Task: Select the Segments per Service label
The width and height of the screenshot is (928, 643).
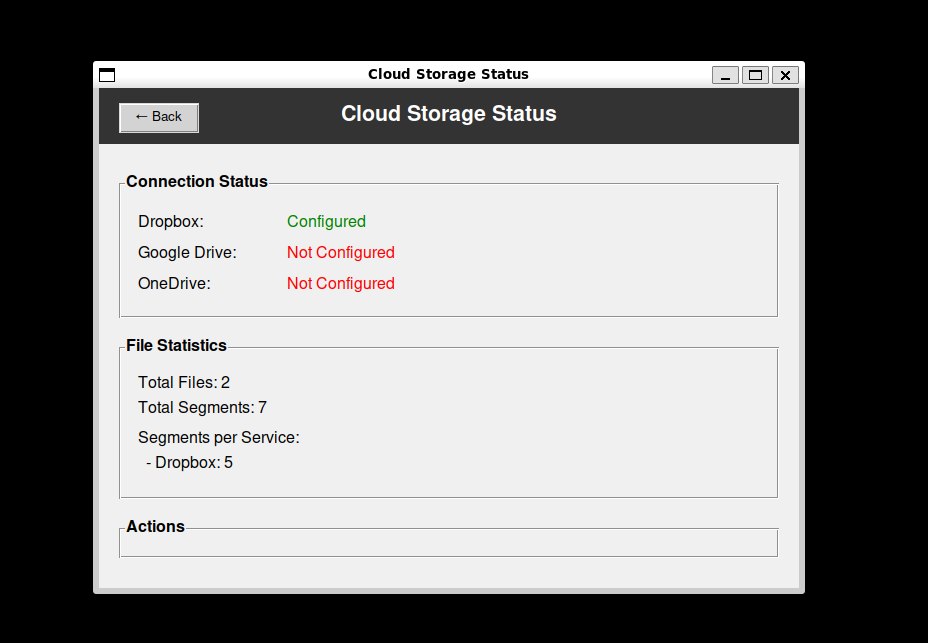Action: tap(219, 438)
